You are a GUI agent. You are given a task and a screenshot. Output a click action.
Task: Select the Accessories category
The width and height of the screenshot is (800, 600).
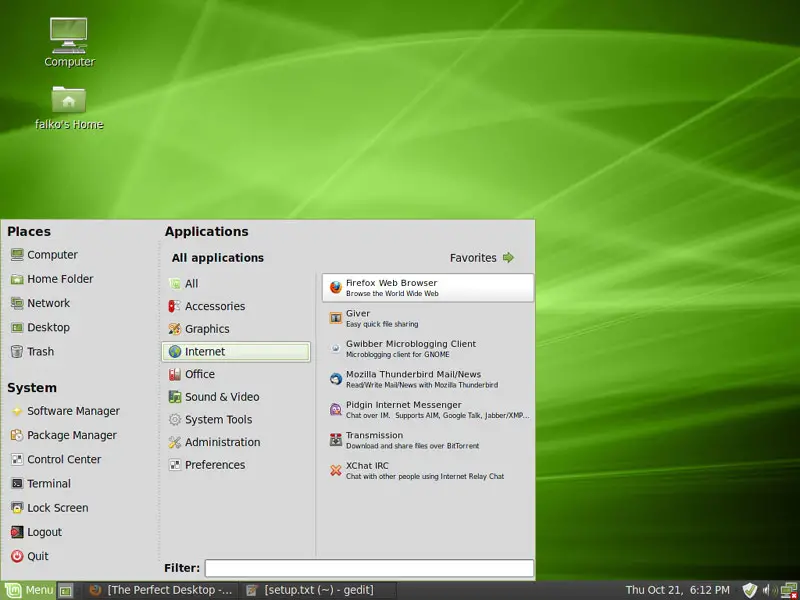tap(214, 306)
